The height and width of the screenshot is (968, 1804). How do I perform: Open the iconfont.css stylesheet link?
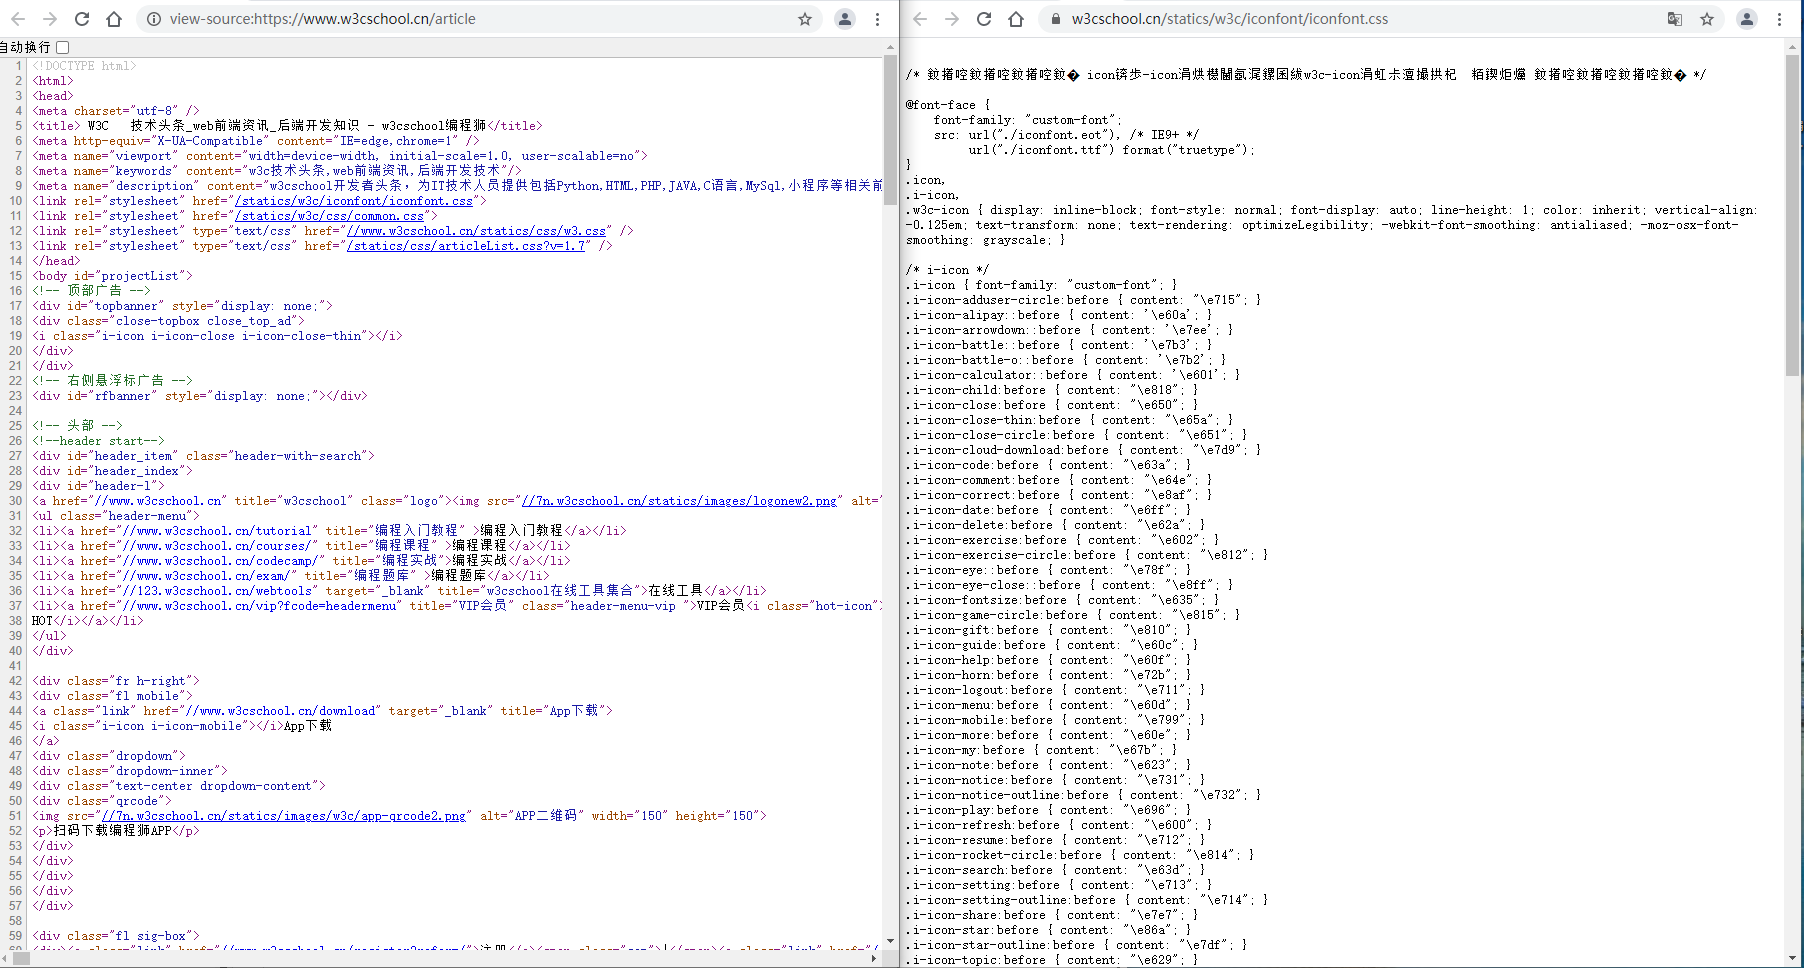[353, 201]
